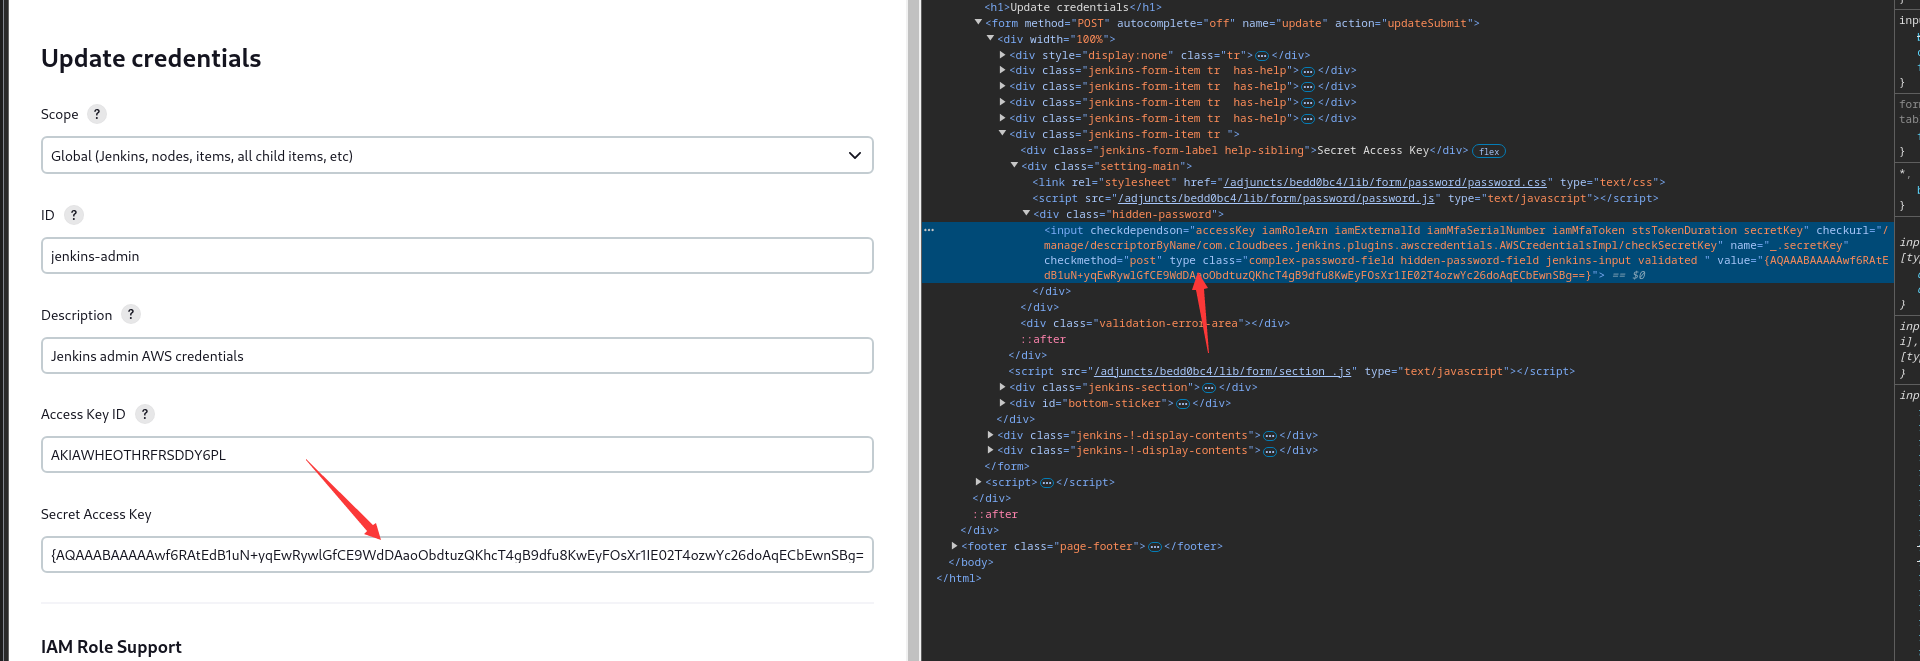Show help for Access Key ID
1920x661 pixels.
(x=145, y=414)
